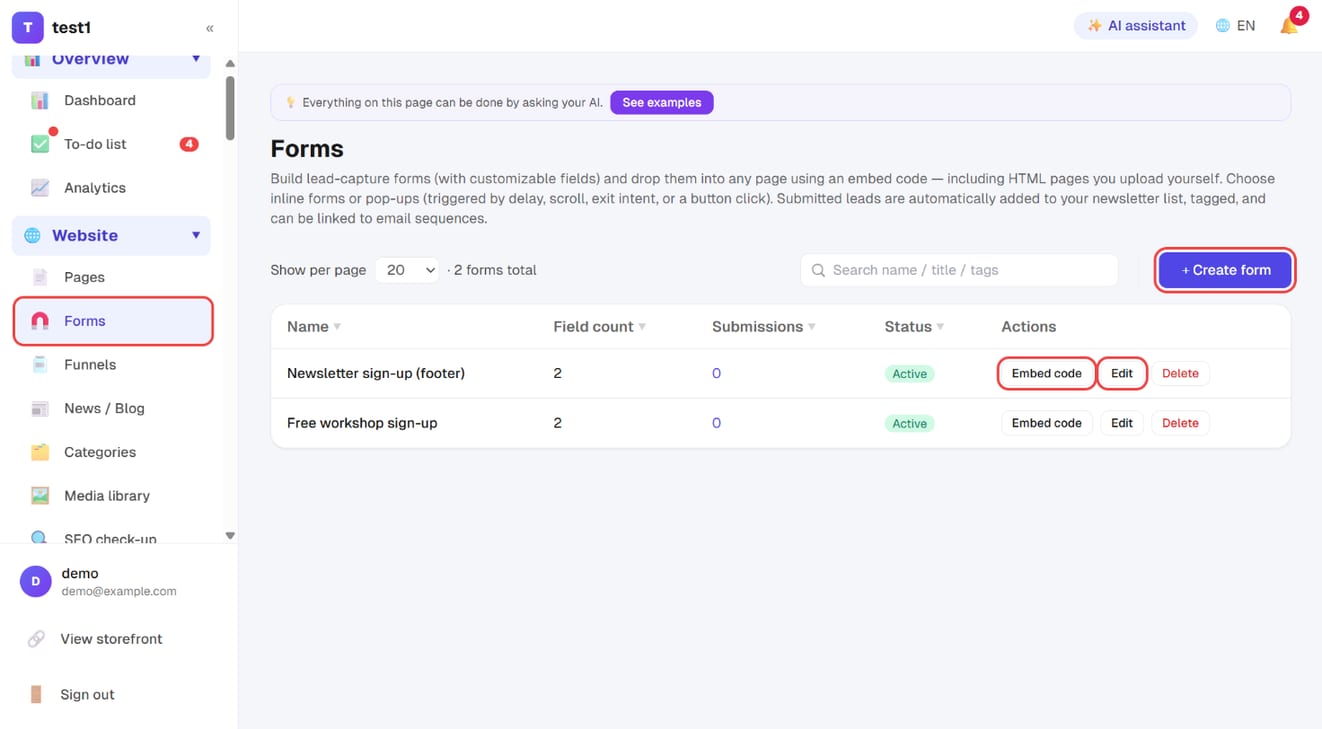Edit the Newsletter sign-up (footer) form
Viewport: 1322px width, 729px height.
point(1122,374)
